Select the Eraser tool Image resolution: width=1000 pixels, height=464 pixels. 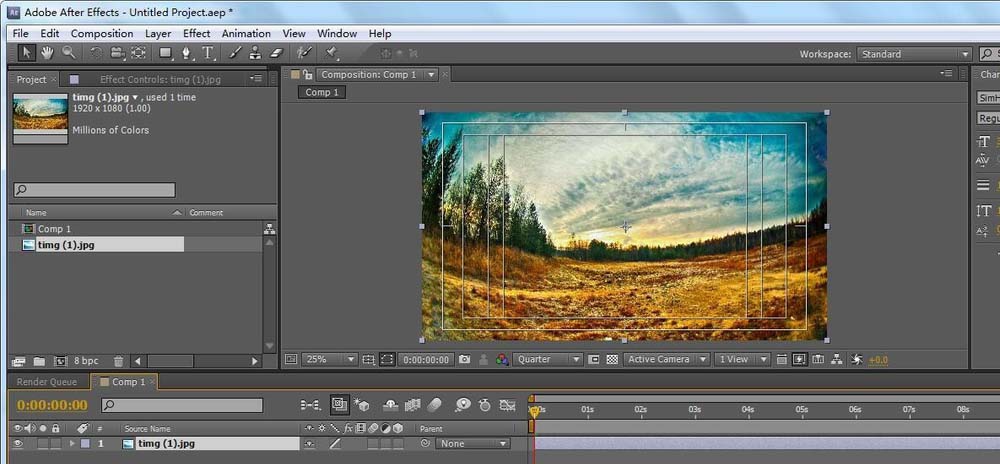click(277, 53)
